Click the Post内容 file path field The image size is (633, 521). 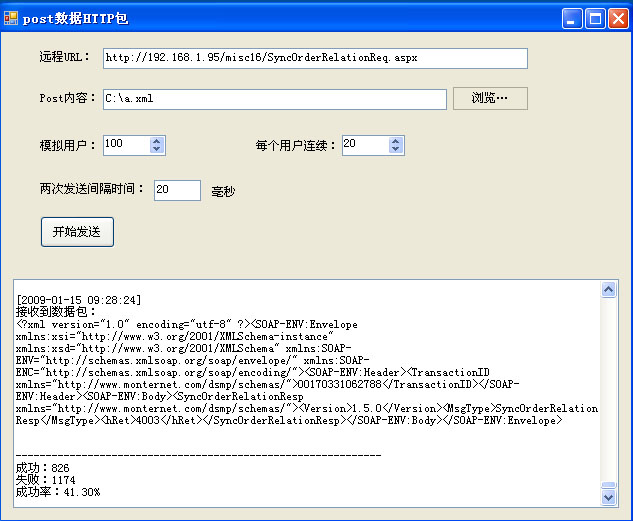[x=275, y=99]
